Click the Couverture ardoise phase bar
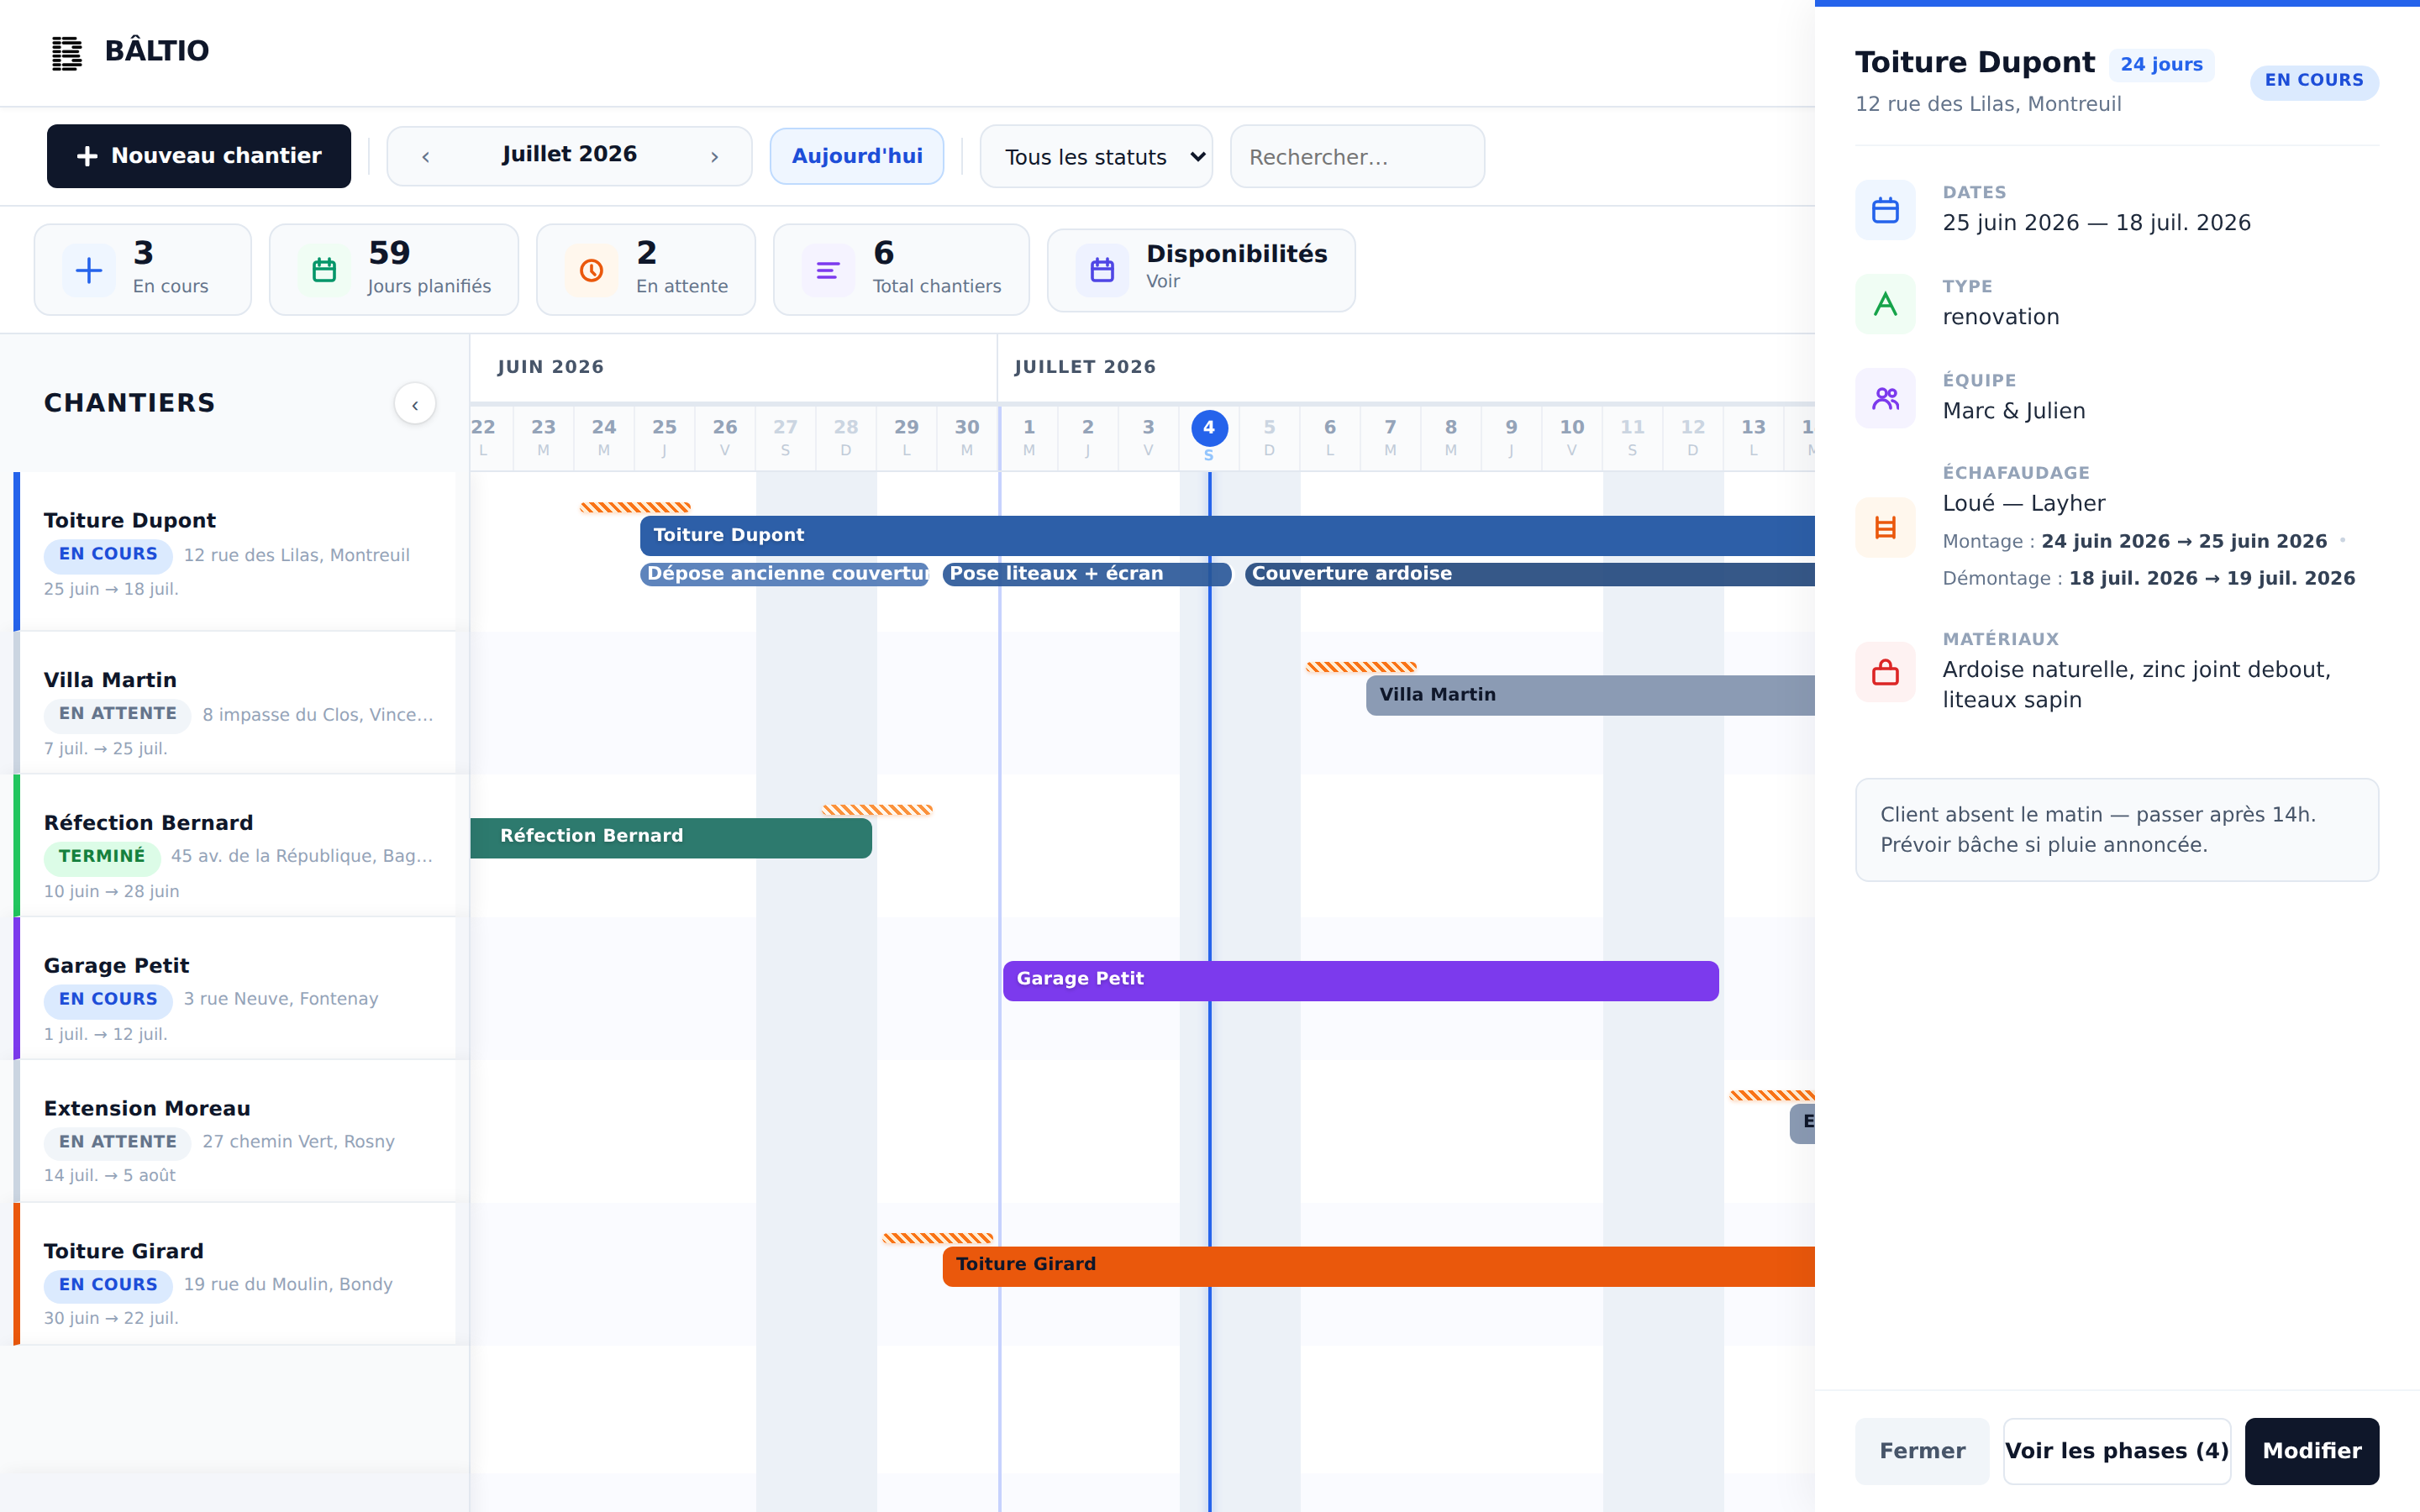 point(1530,574)
